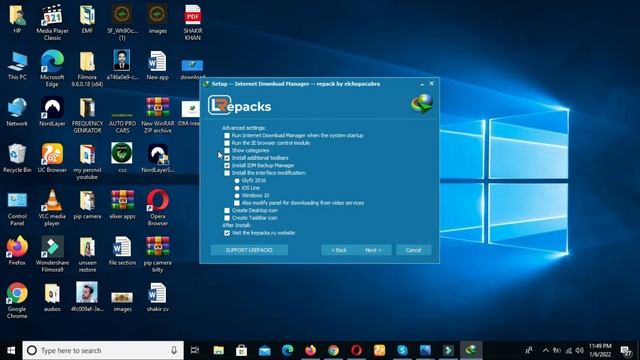Select VLC media player shortcut

[52, 208]
